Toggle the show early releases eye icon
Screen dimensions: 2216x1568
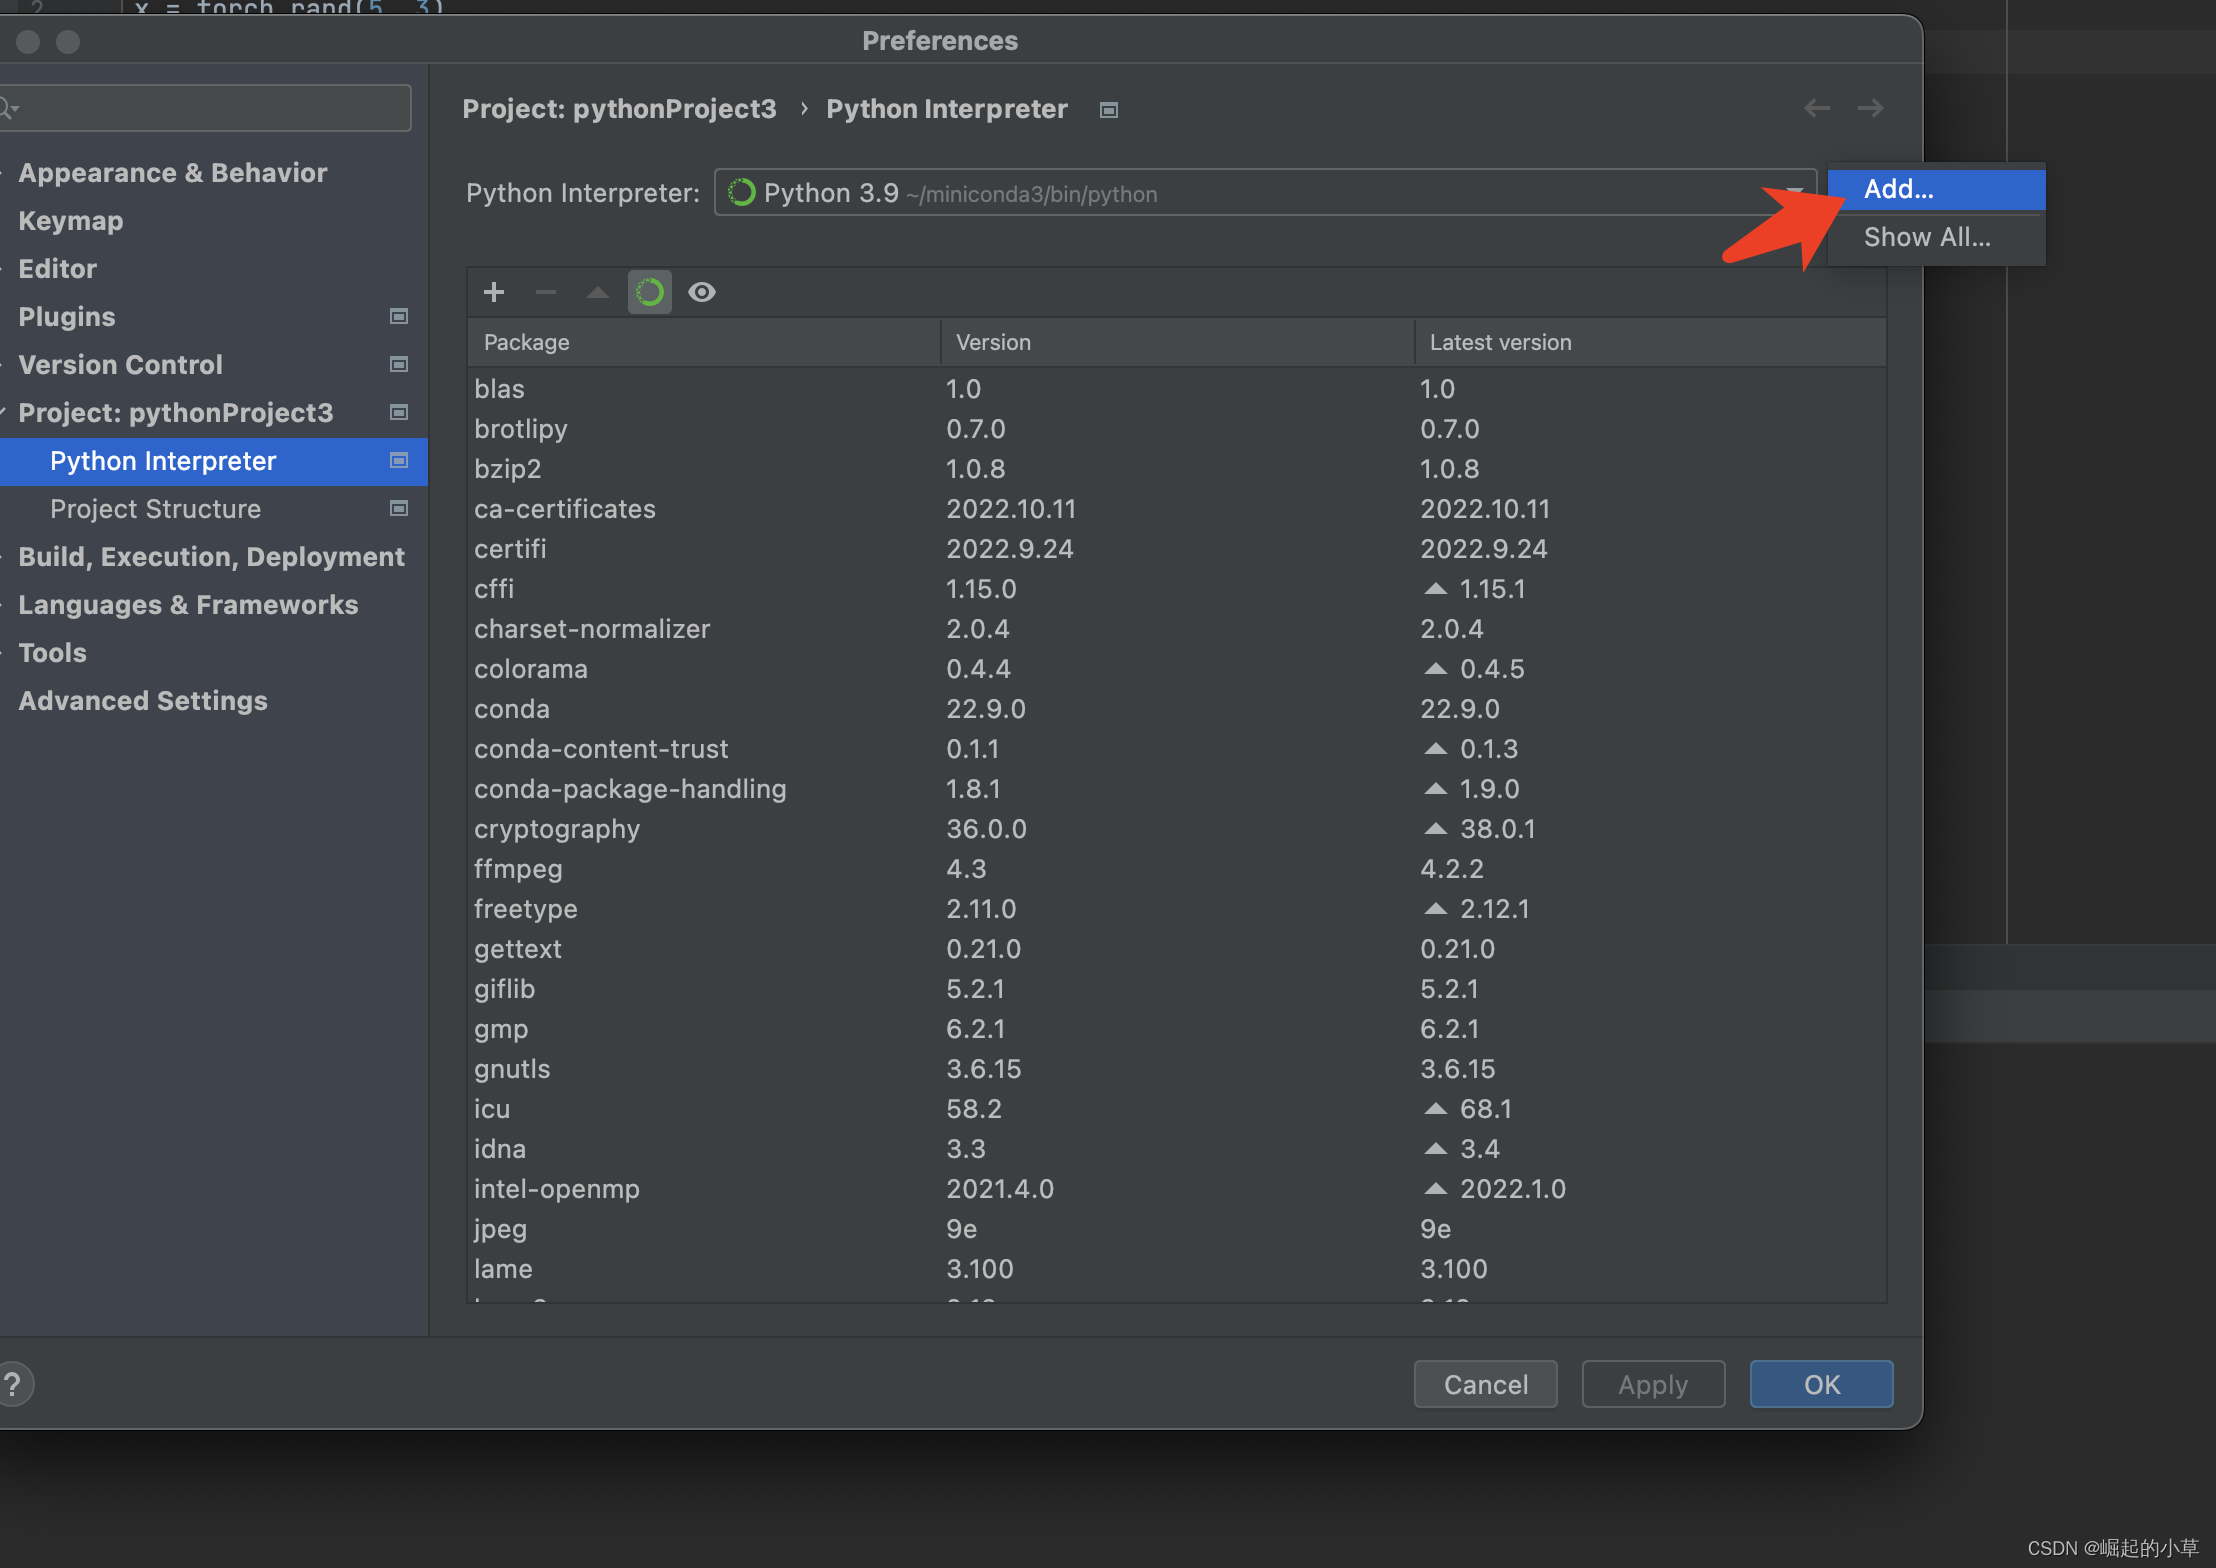[702, 292]
